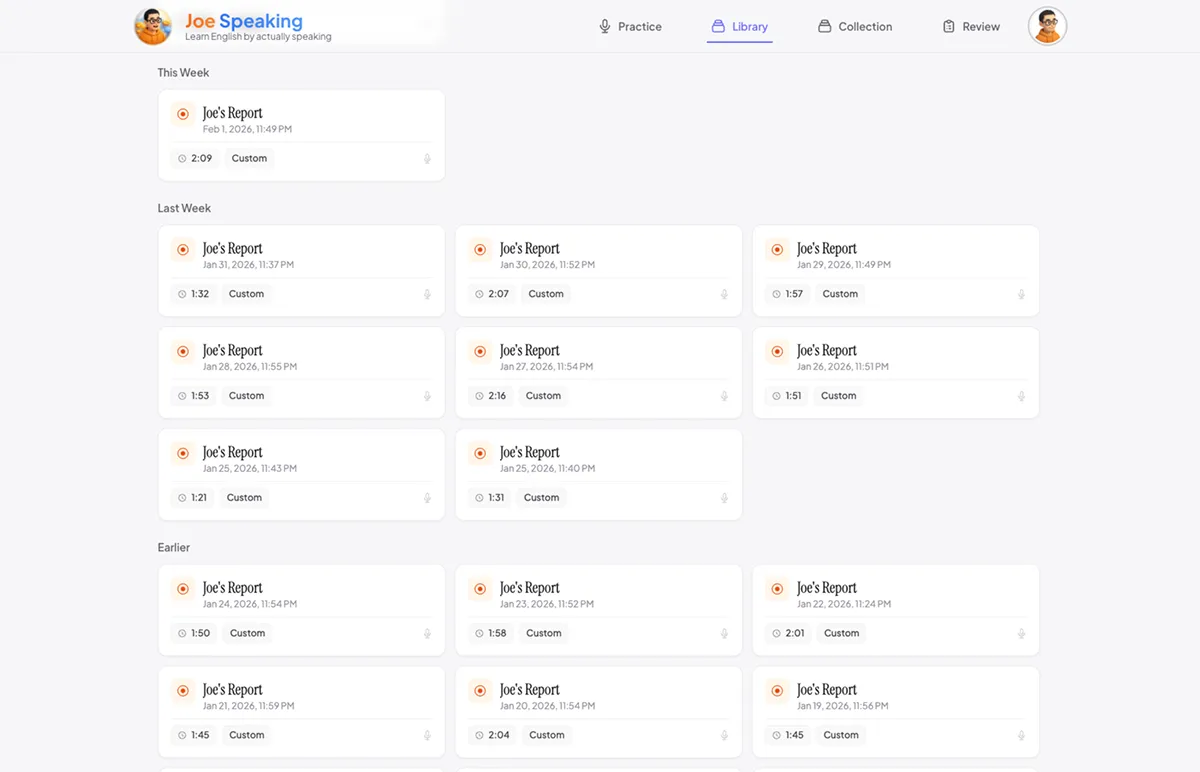Image resolution: width=1200 pixels, height=772 pixels.
Task: Go to the Review tab
Action: (x=971, y=27)
